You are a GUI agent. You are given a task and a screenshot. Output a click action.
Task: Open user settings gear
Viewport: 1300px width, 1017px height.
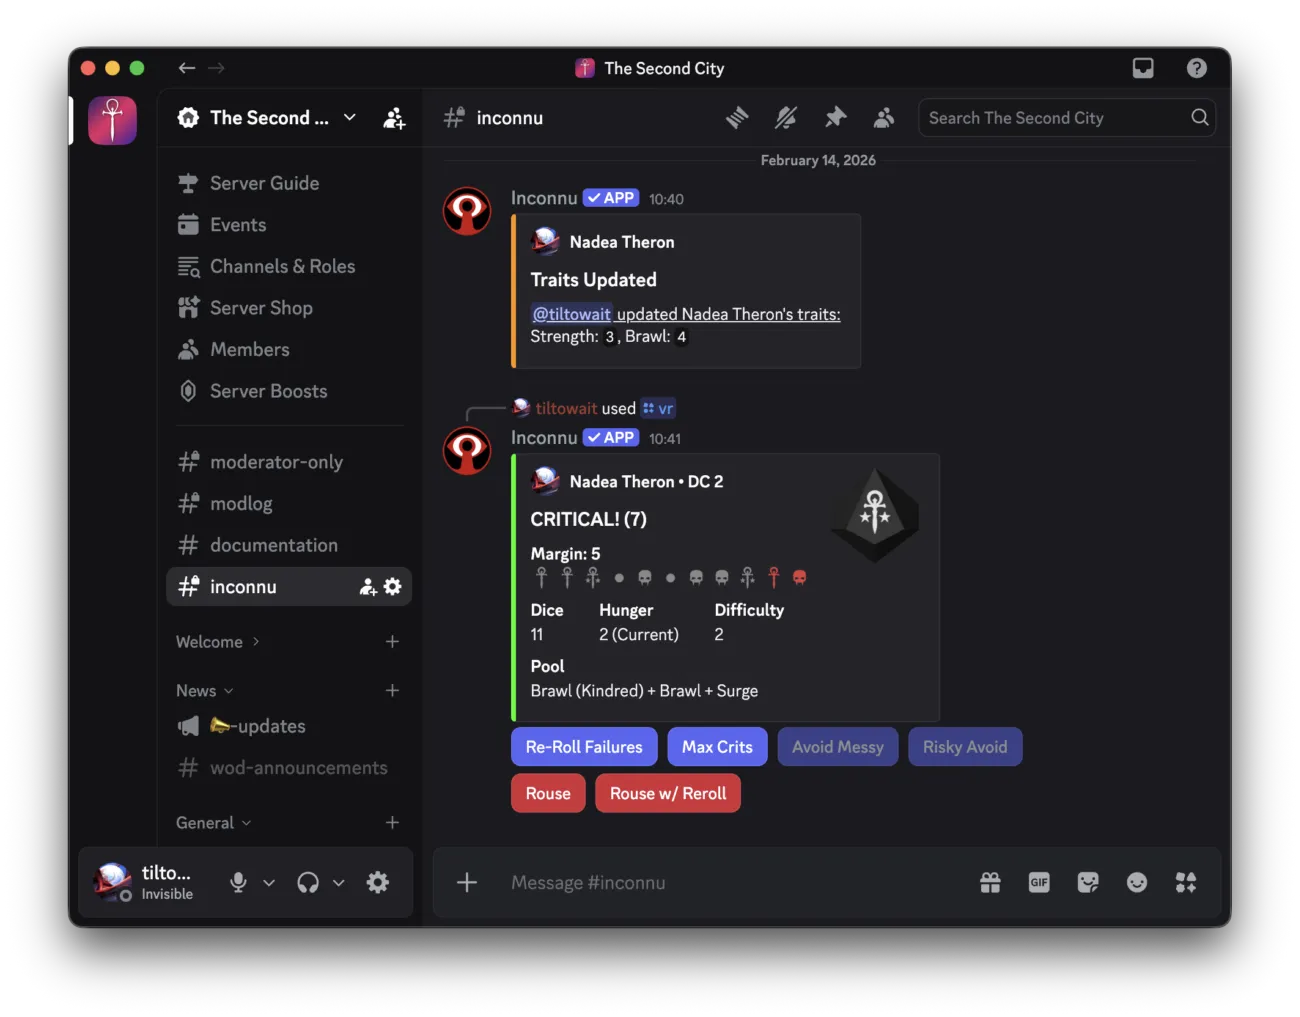[378, 882]
